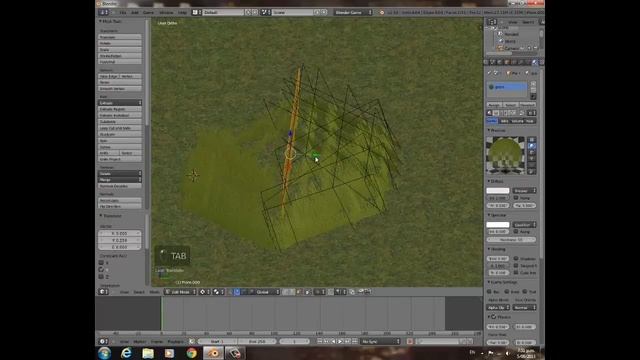
Task: Add a new material slot
Action: coord(533,84)
